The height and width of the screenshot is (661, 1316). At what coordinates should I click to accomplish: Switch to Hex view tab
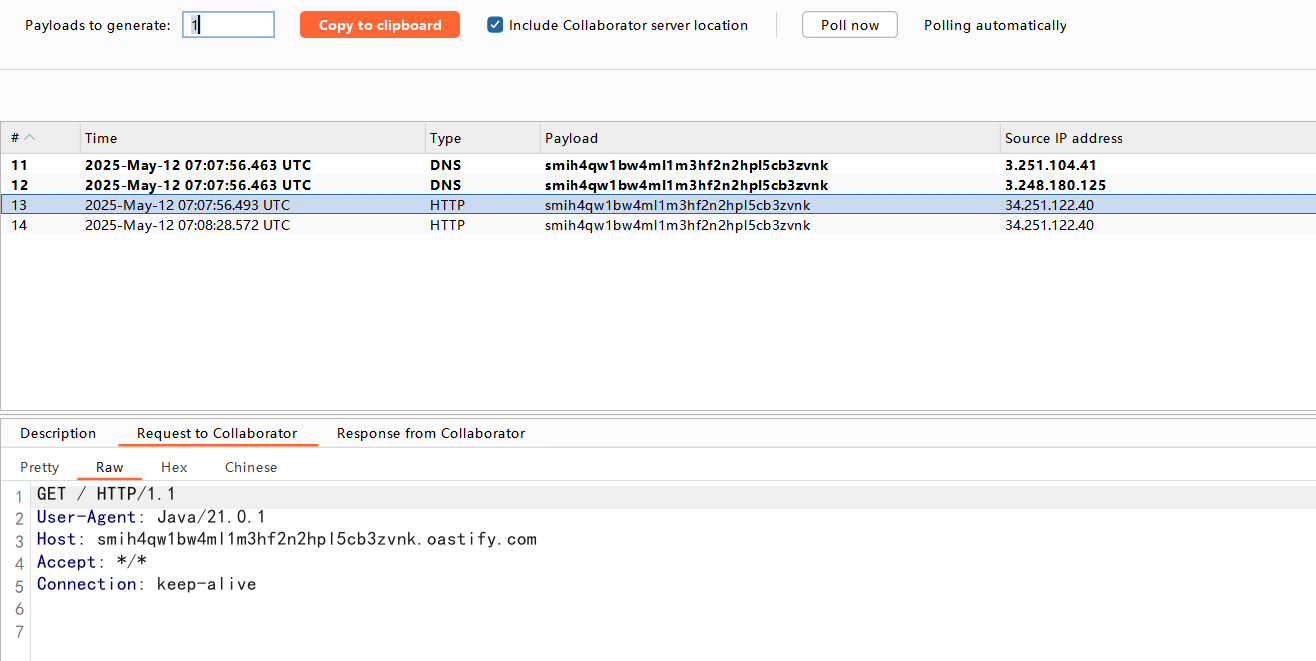tap(174, 467)
